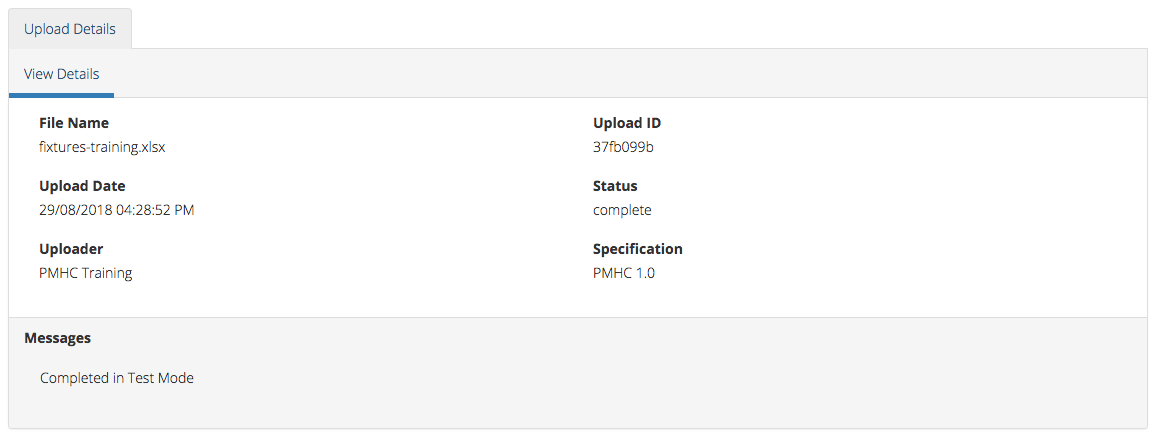This screenshot has height=439, width=1158.
Task: Click the PMHC 1.0 specification value
Action: pos(624,273)
